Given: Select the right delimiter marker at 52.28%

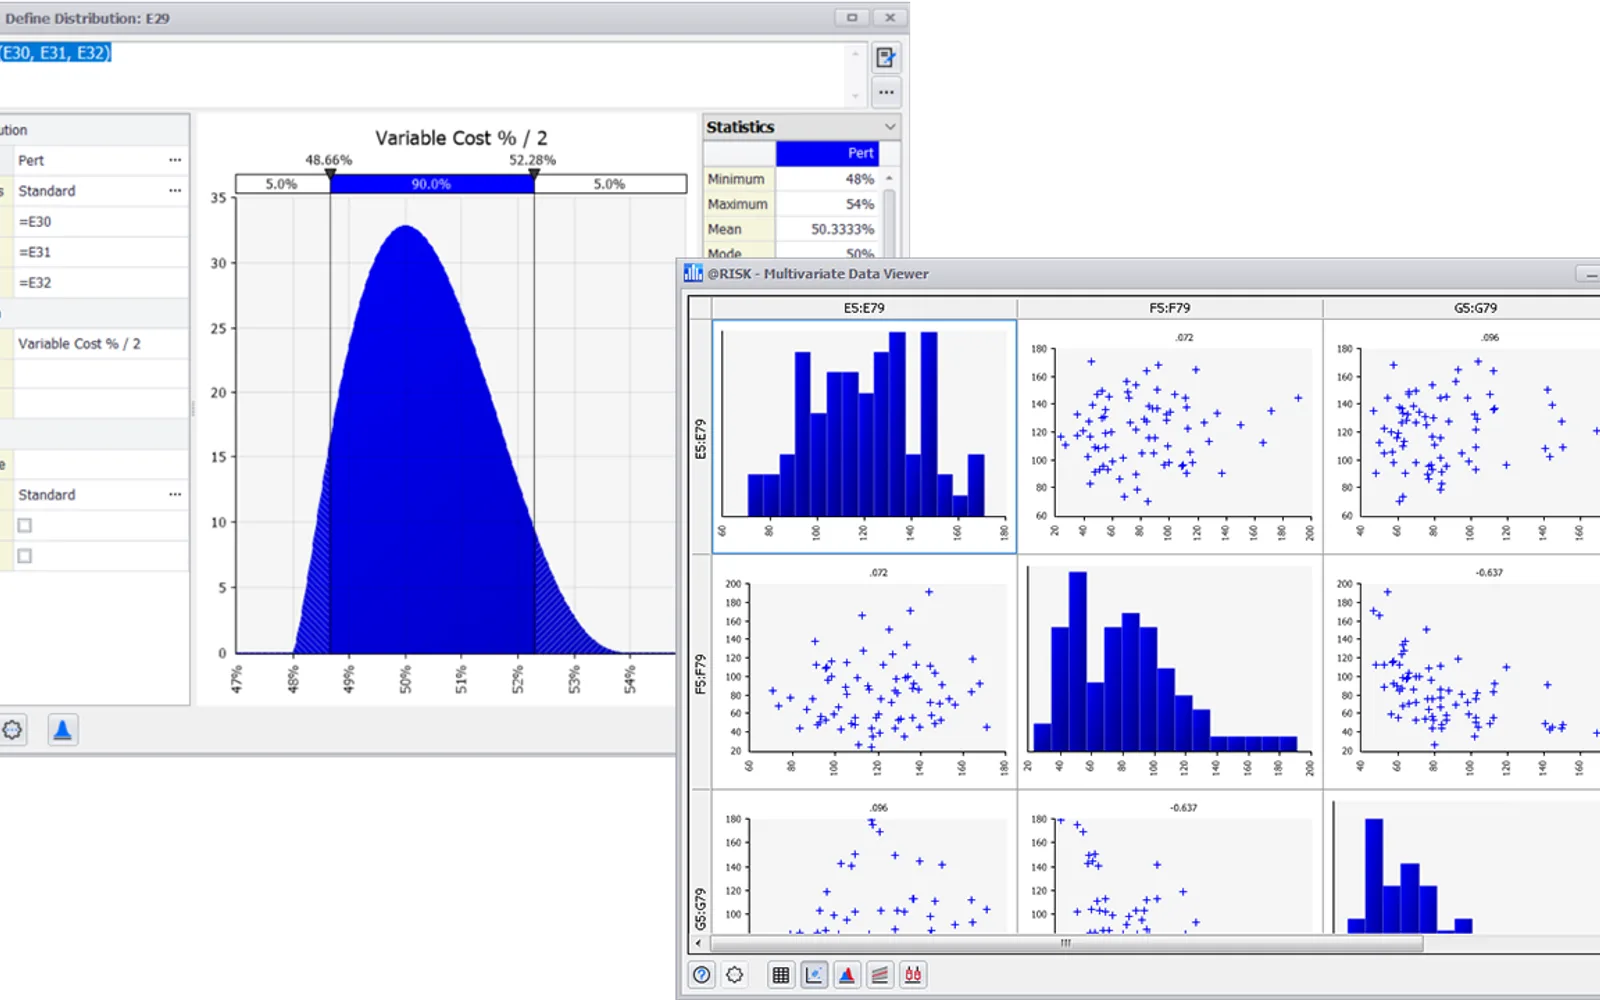Looking at the screenshot, I should click(x=534, y=175).
